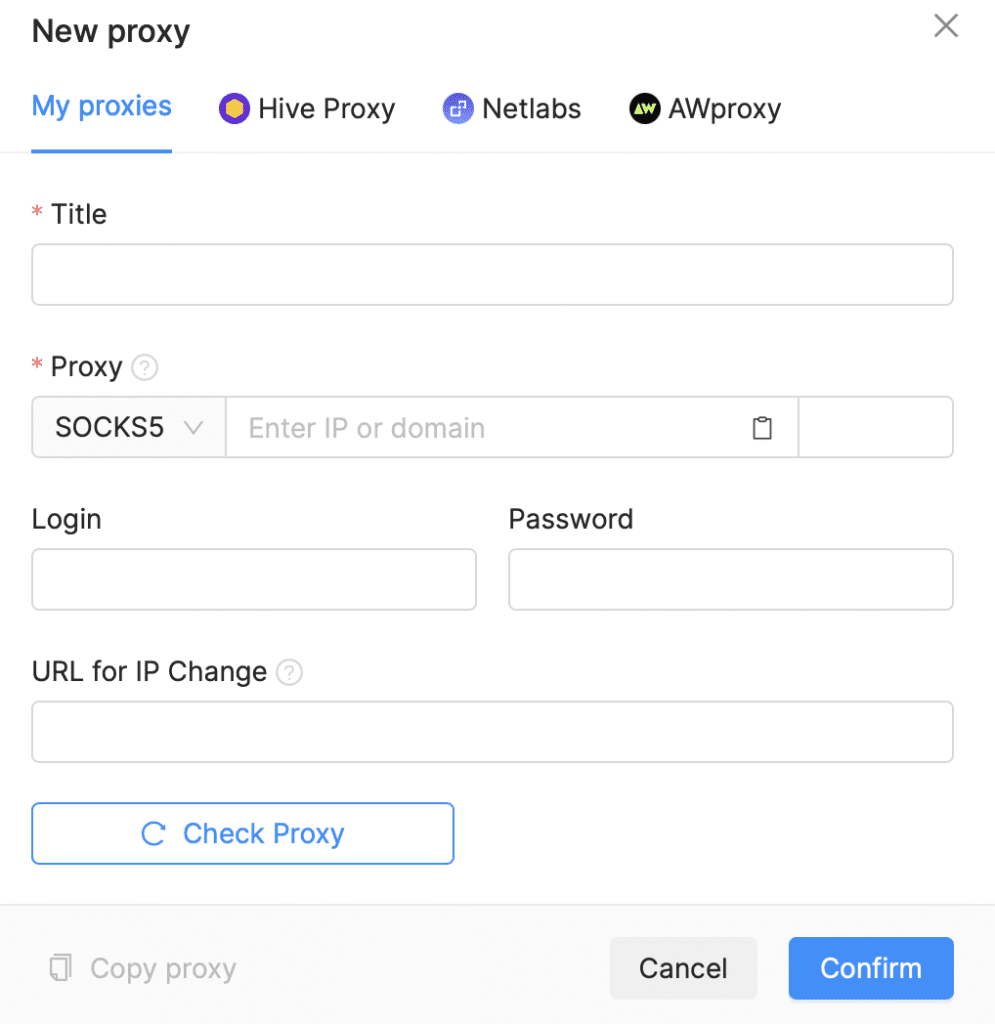Click the Copy proxy option
Image resolution: width=995 pixels, height=1024 pixels.
[140, 967]
